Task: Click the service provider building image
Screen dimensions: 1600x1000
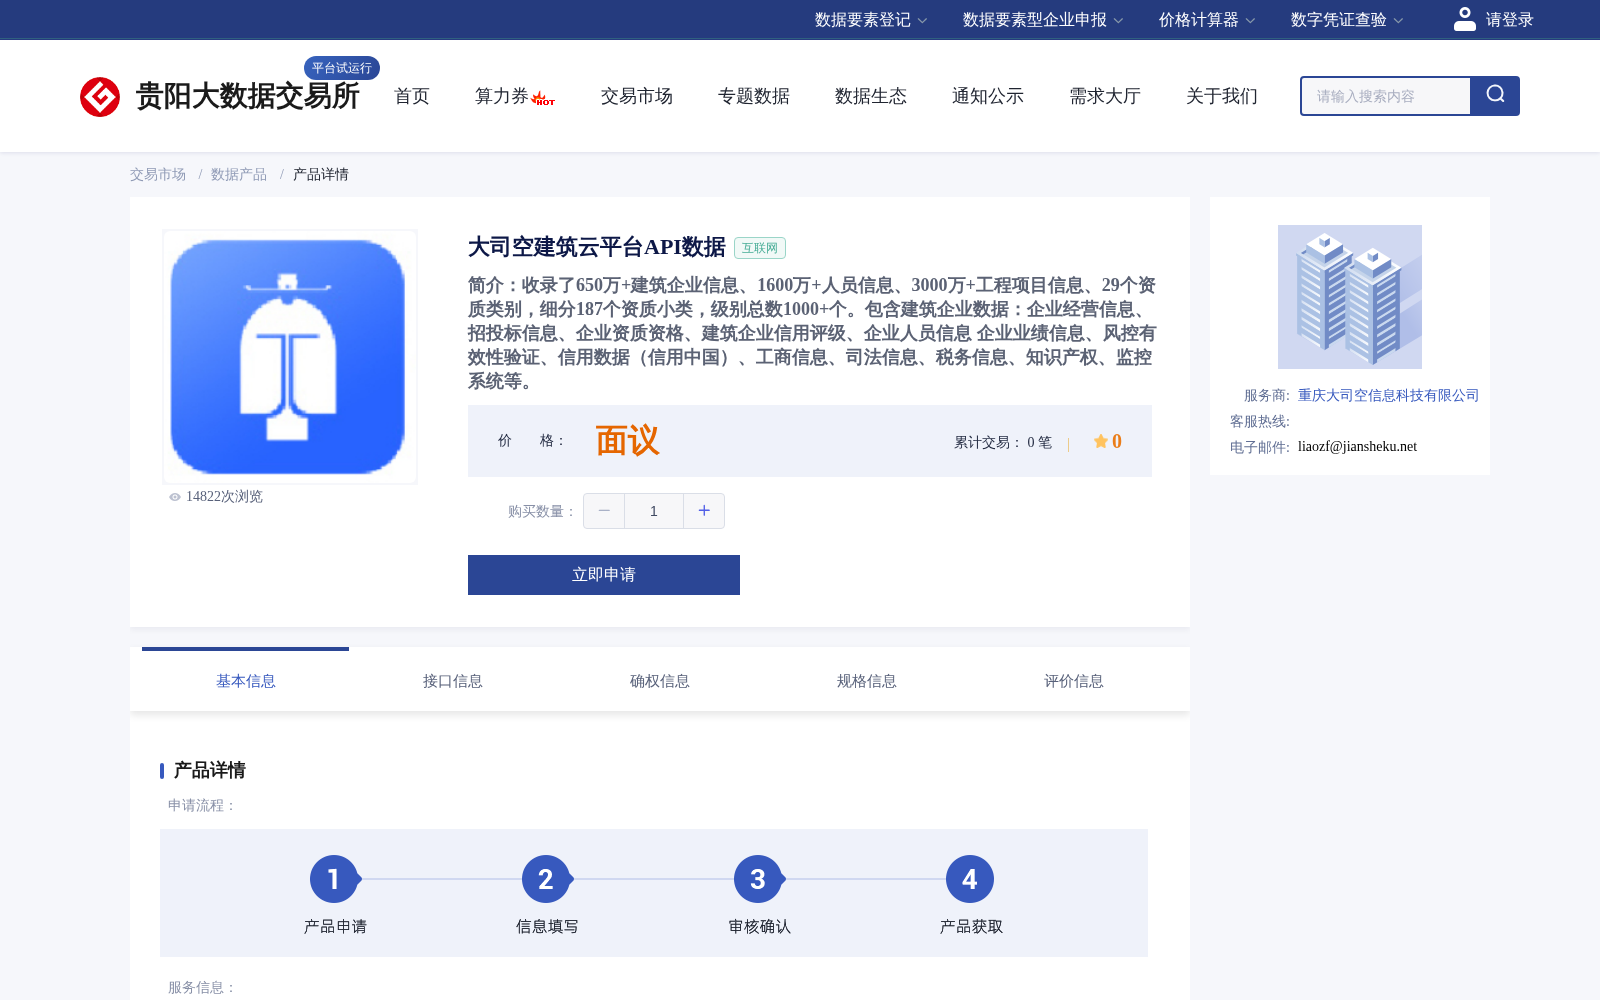Action: [1350, 297]
